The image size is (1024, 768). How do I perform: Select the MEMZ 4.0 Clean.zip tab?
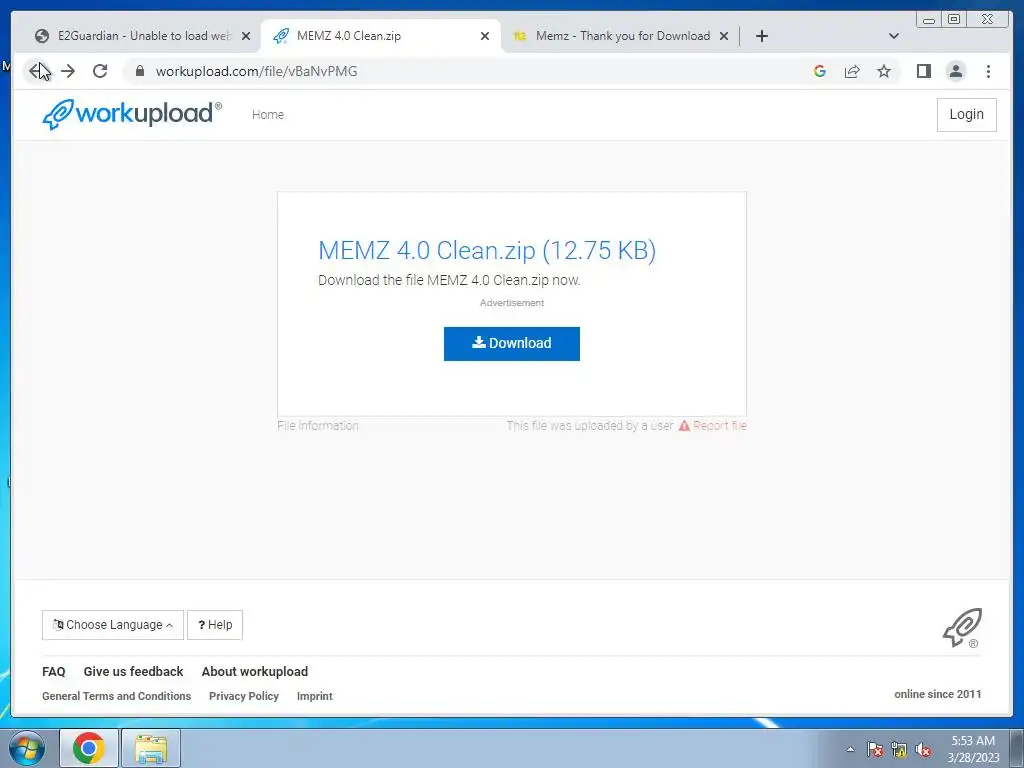[x=381, y=36]
